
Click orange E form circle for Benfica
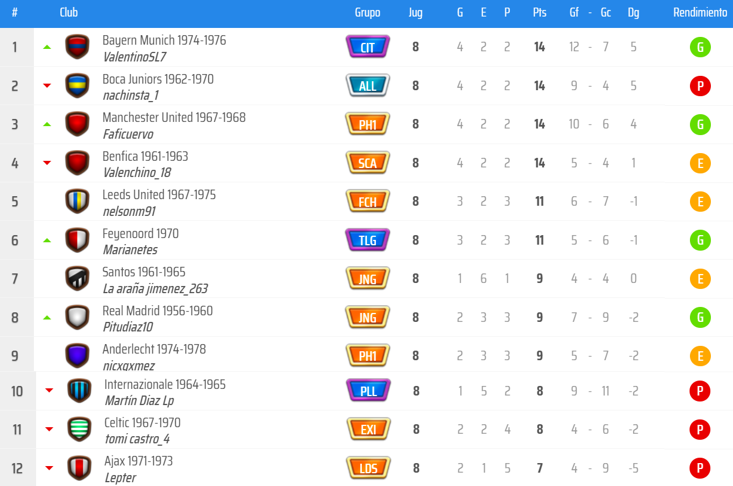pyautogui.click(x=700, y=163)
